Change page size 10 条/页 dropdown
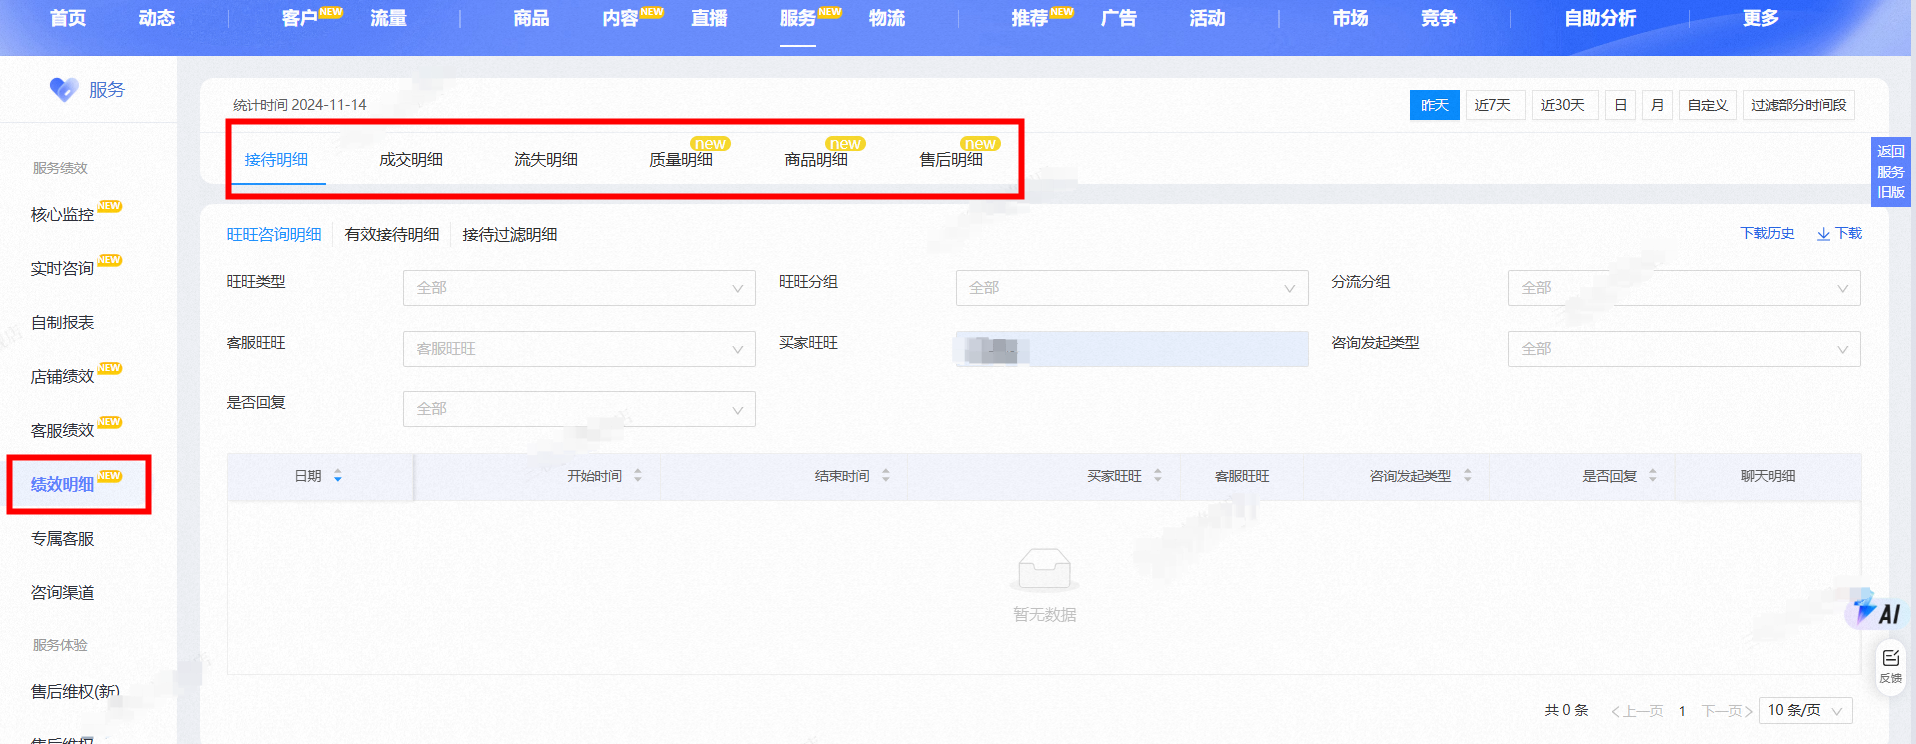This screenshot has width=1916, height=744. (1805, 710)
